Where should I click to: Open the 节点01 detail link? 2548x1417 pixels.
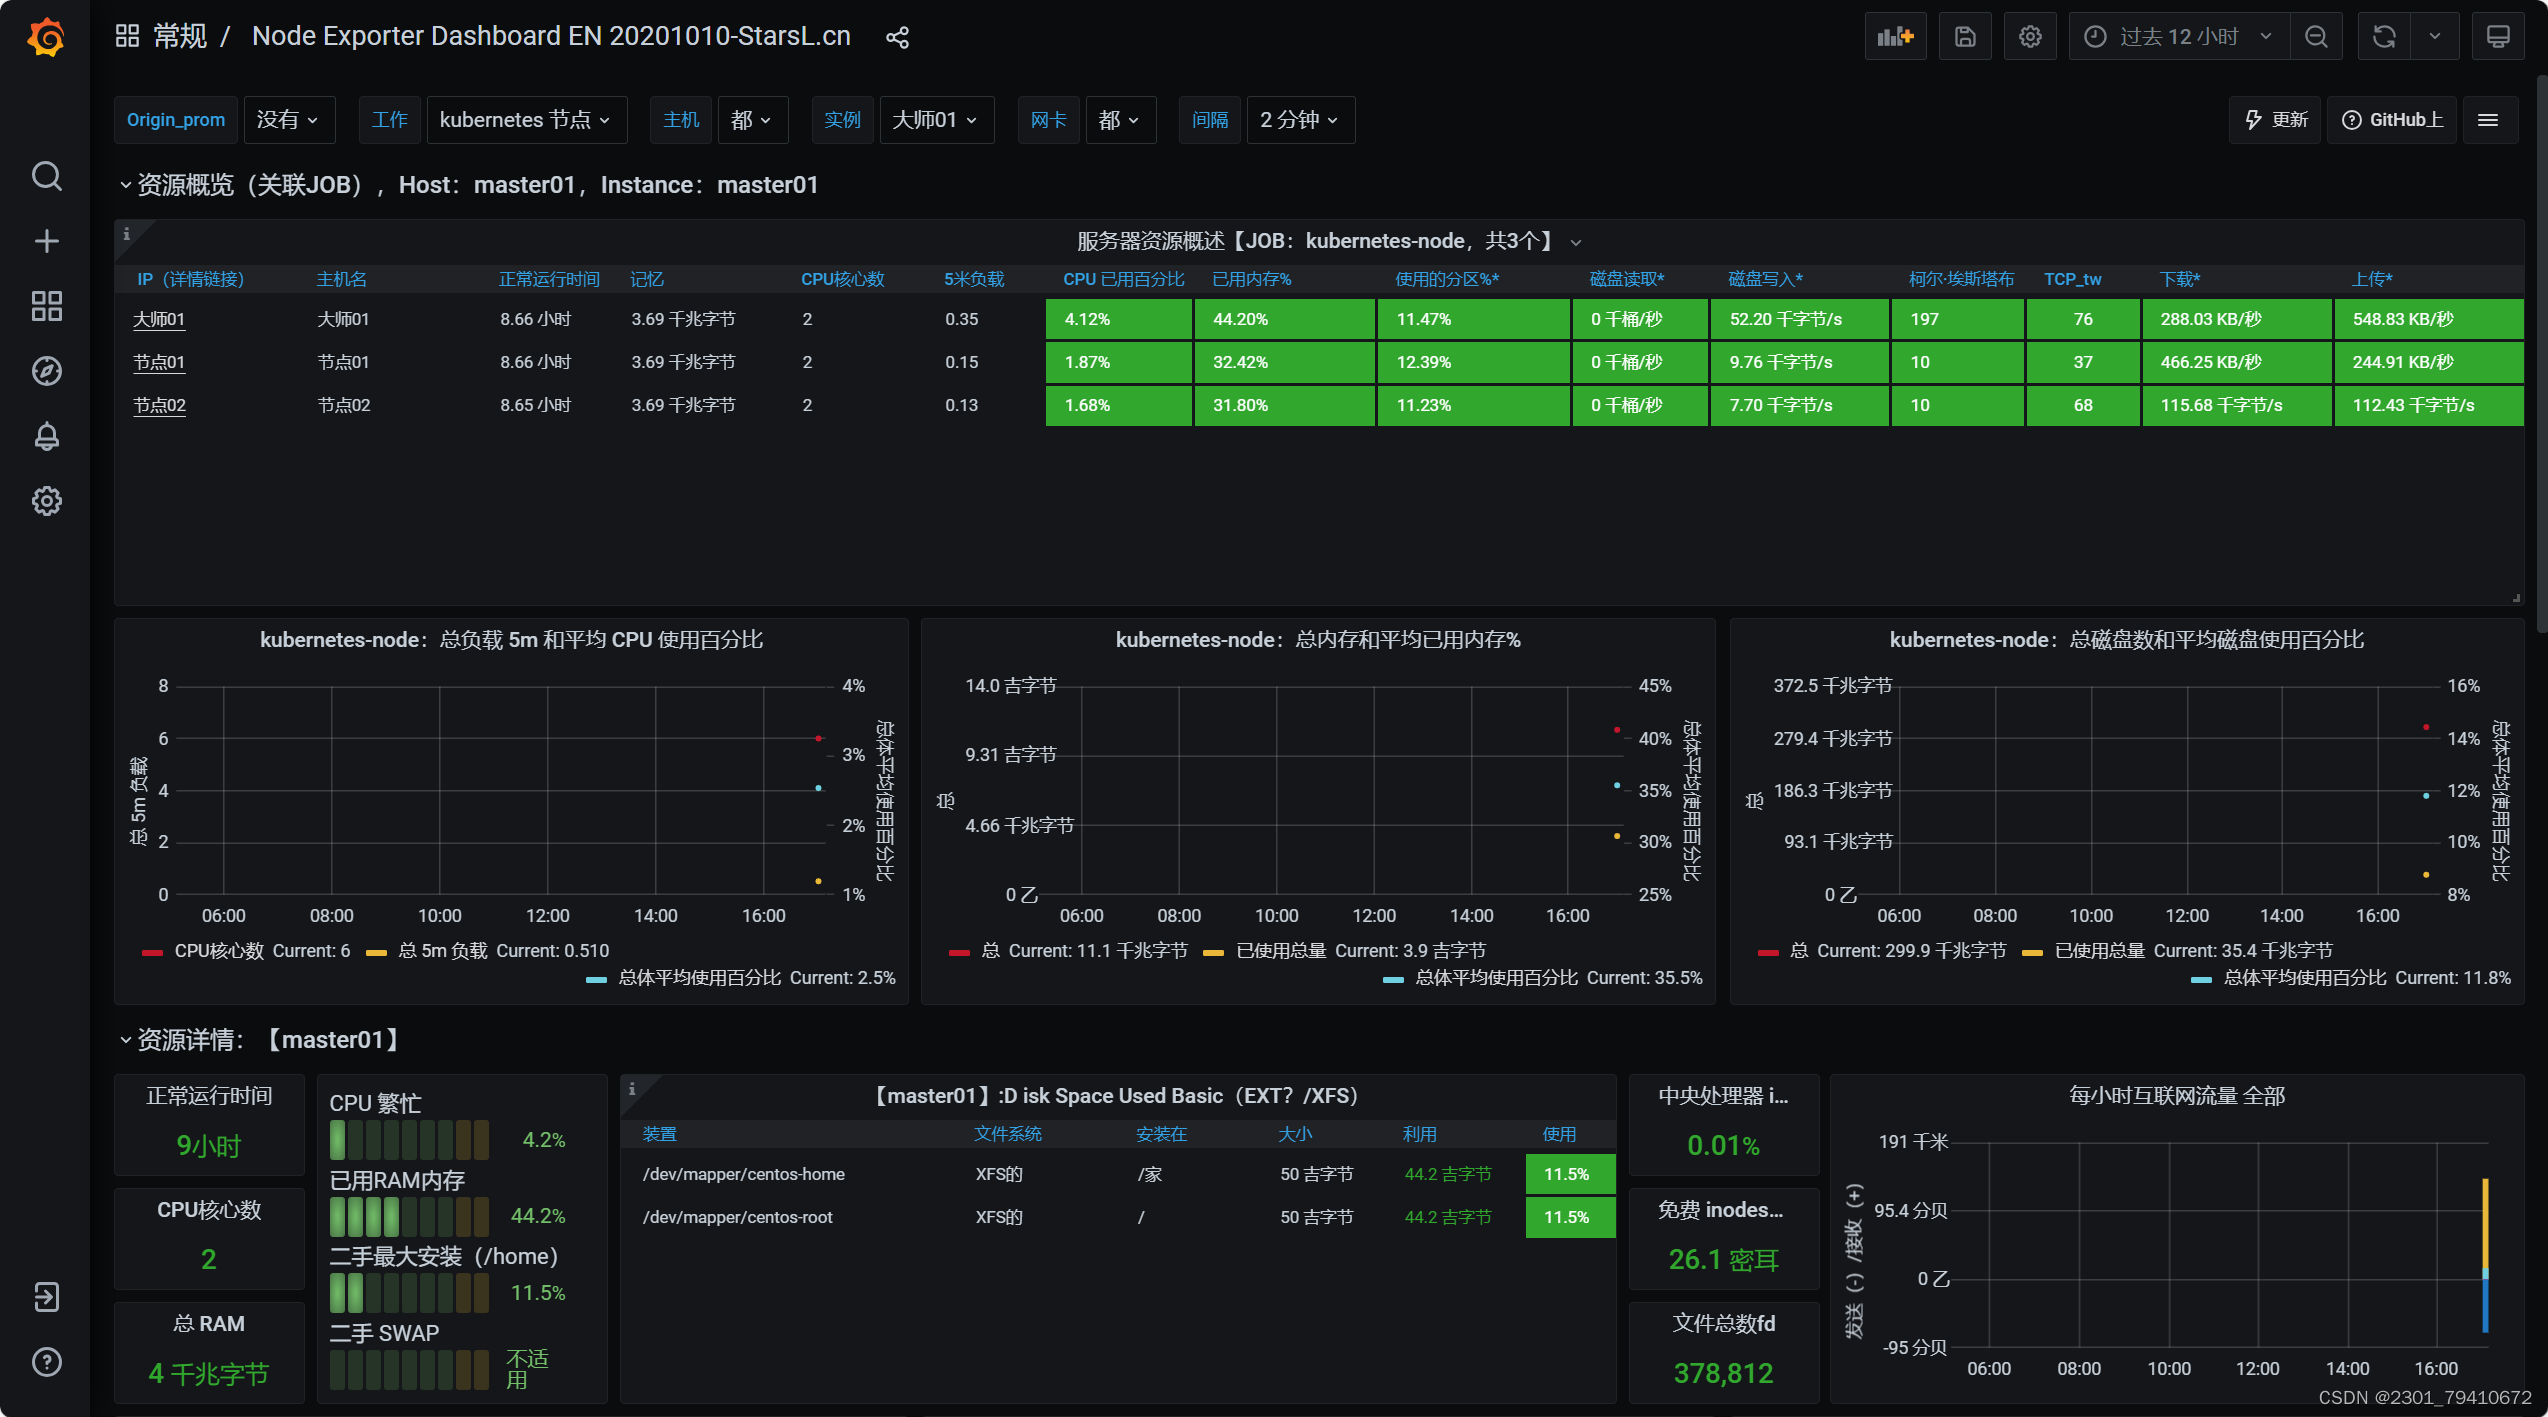tap(159, 362)
